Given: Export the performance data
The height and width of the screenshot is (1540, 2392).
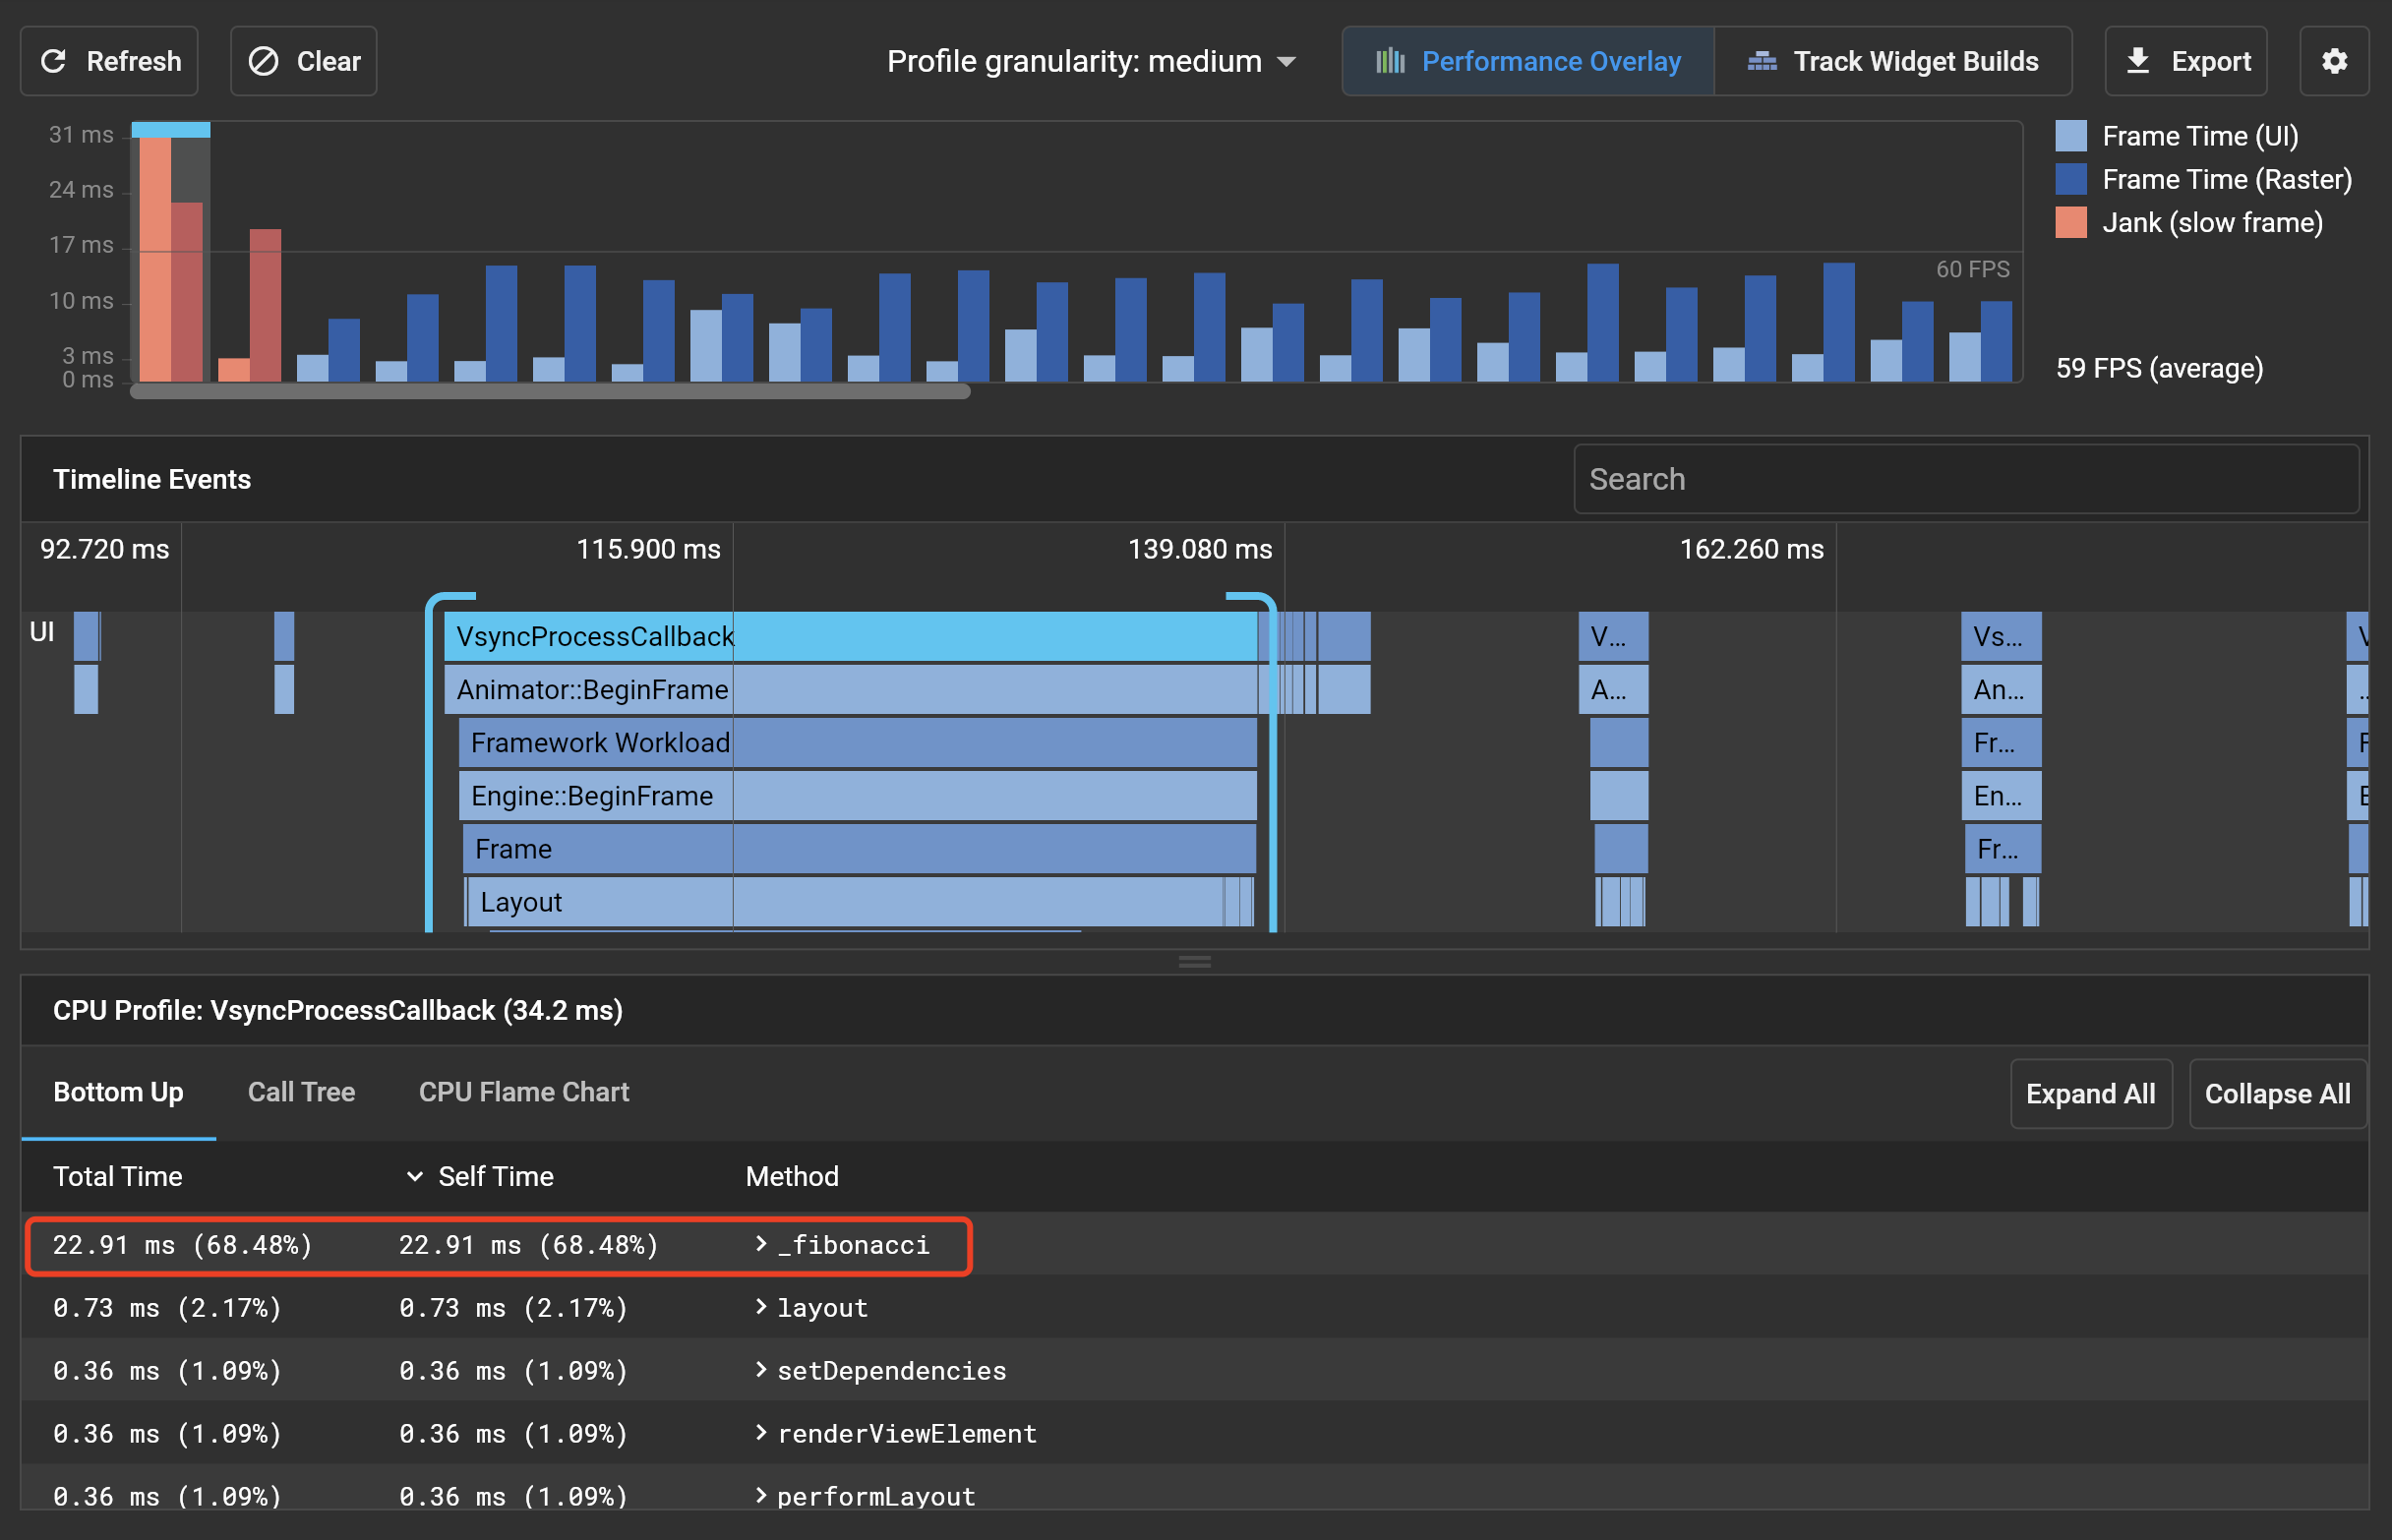Looking at the screenshot, I should tap(2186, 61).
